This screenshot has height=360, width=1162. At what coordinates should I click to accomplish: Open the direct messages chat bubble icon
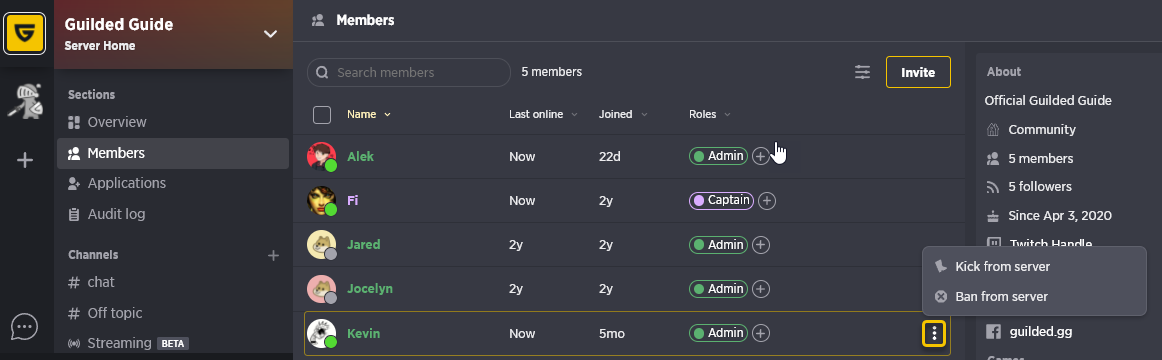pos(24,326)
